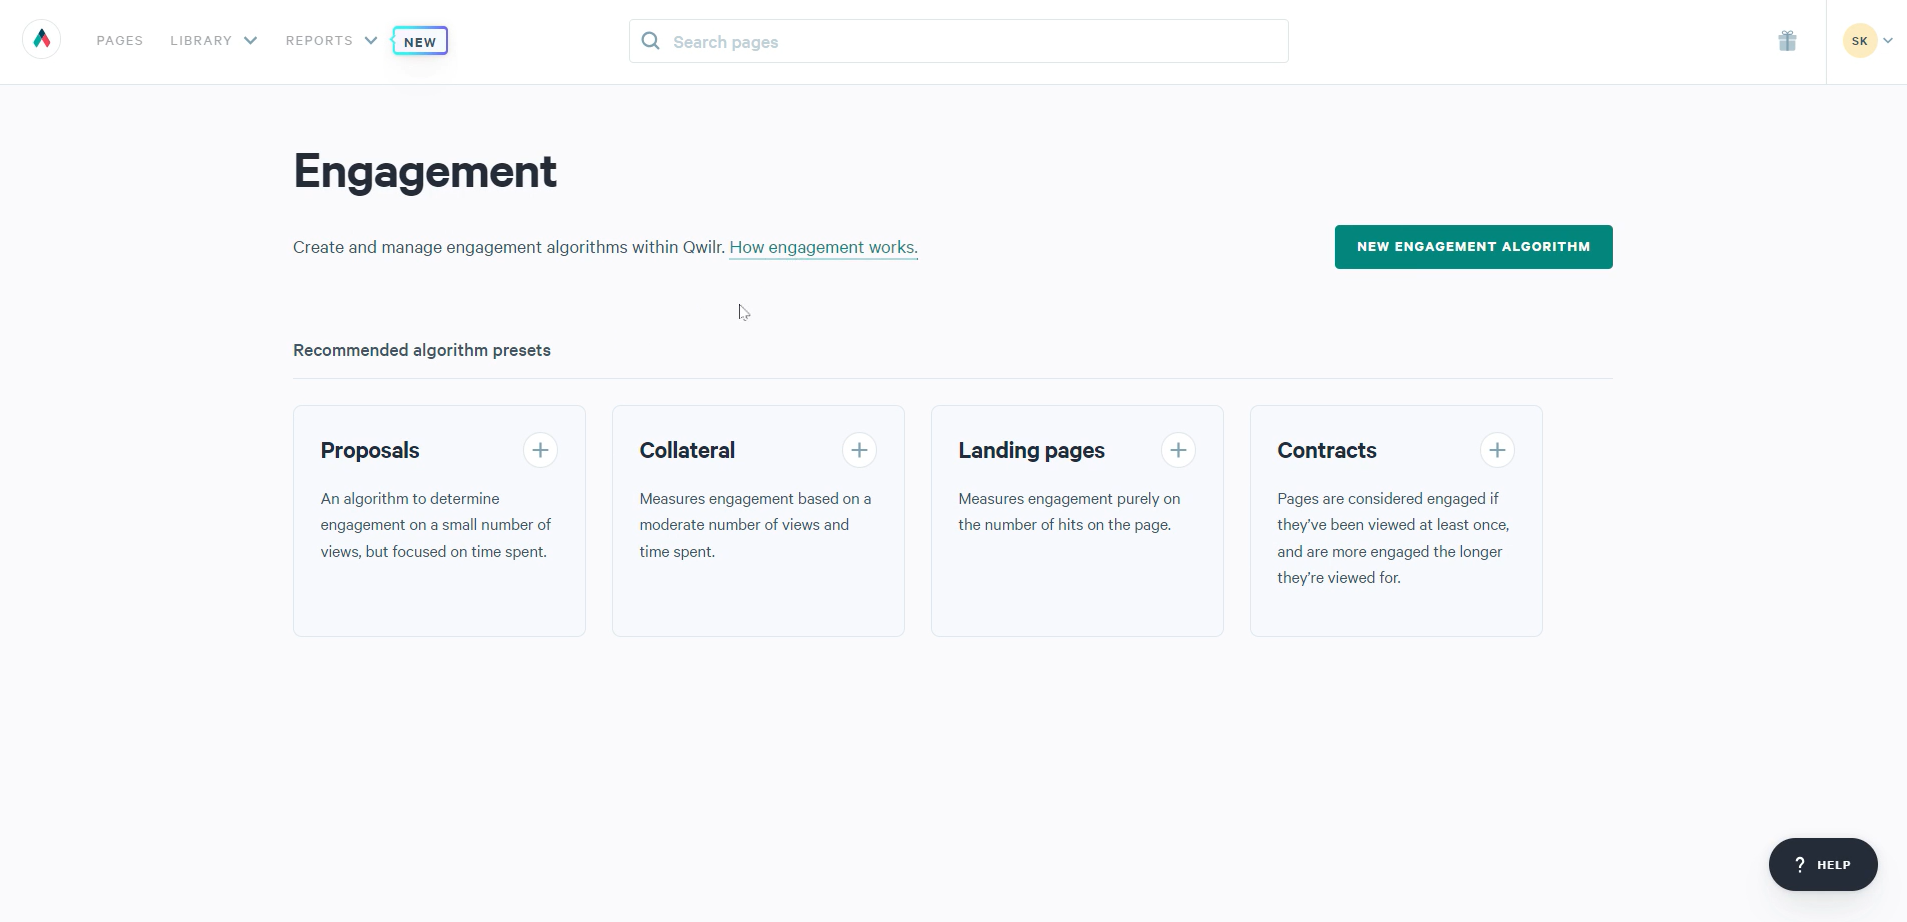
Task: Open the Library menu item
Action: [201, 41]
